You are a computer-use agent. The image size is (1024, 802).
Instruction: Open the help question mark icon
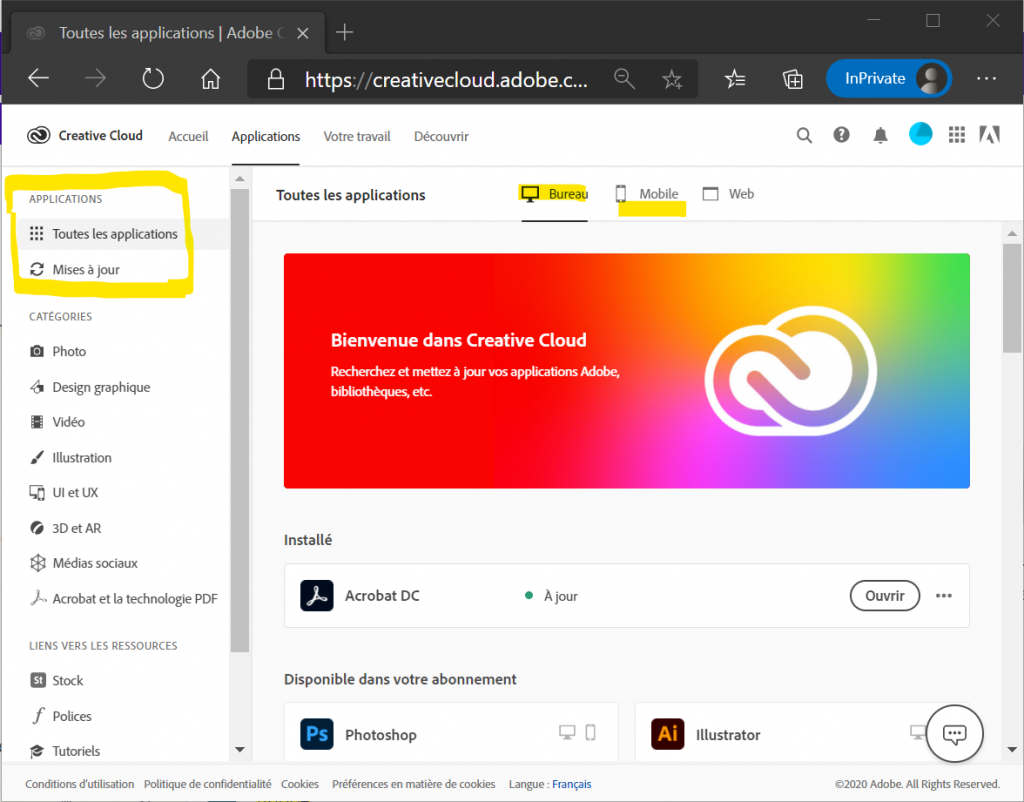842,136
